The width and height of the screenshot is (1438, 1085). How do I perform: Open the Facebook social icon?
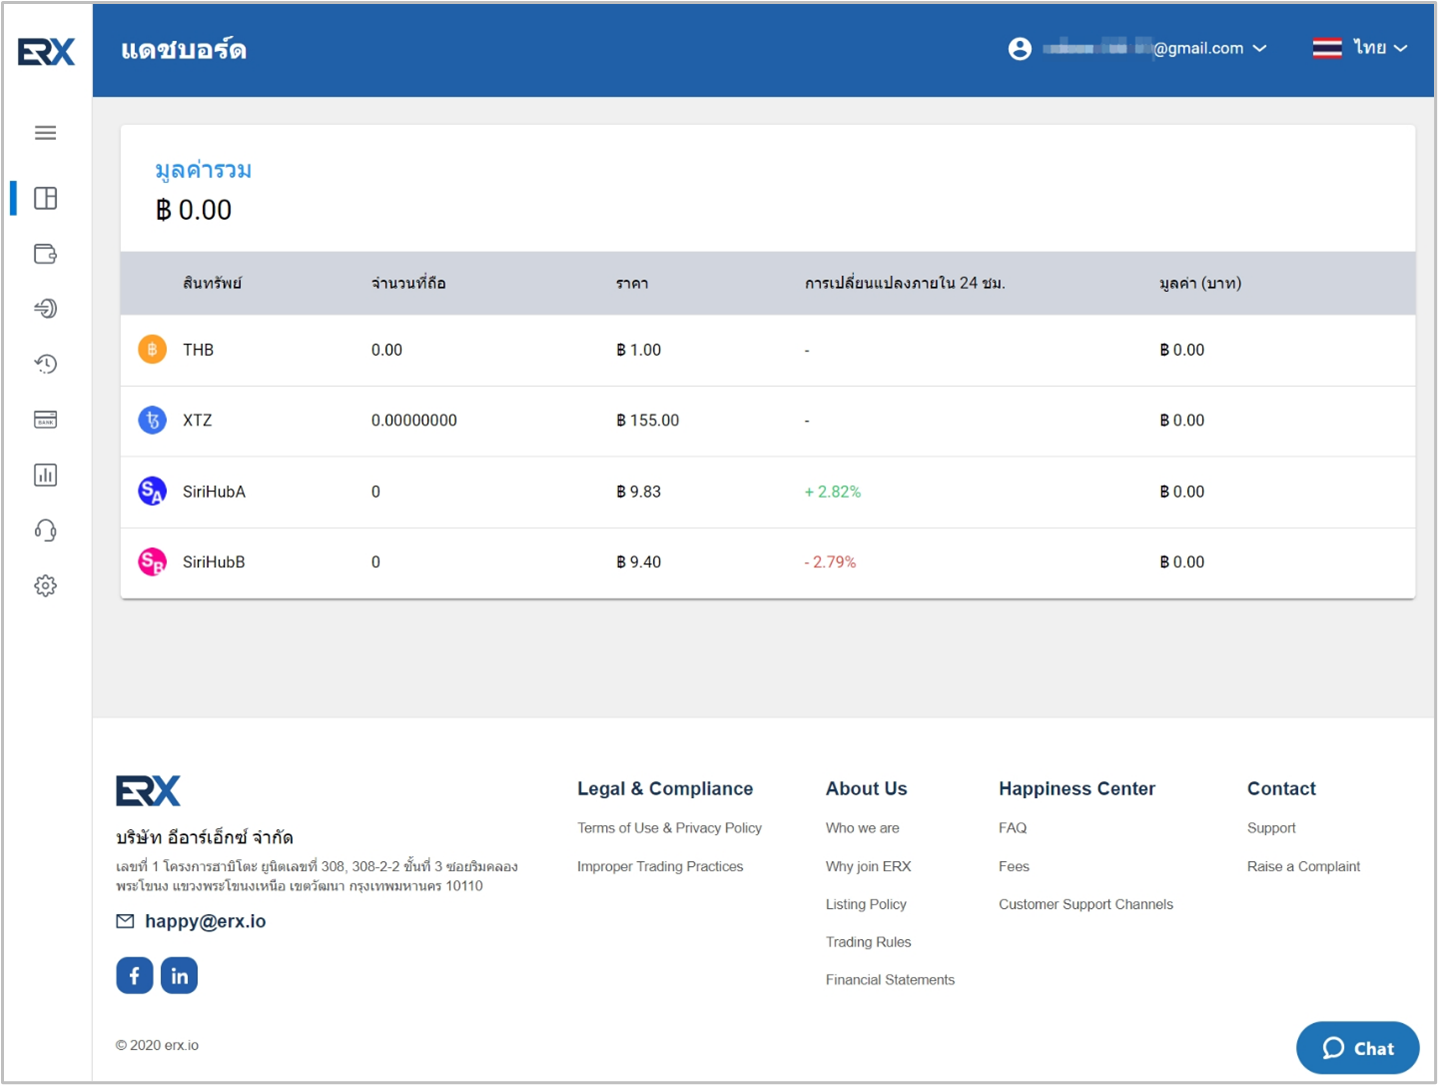pos(135,975)
